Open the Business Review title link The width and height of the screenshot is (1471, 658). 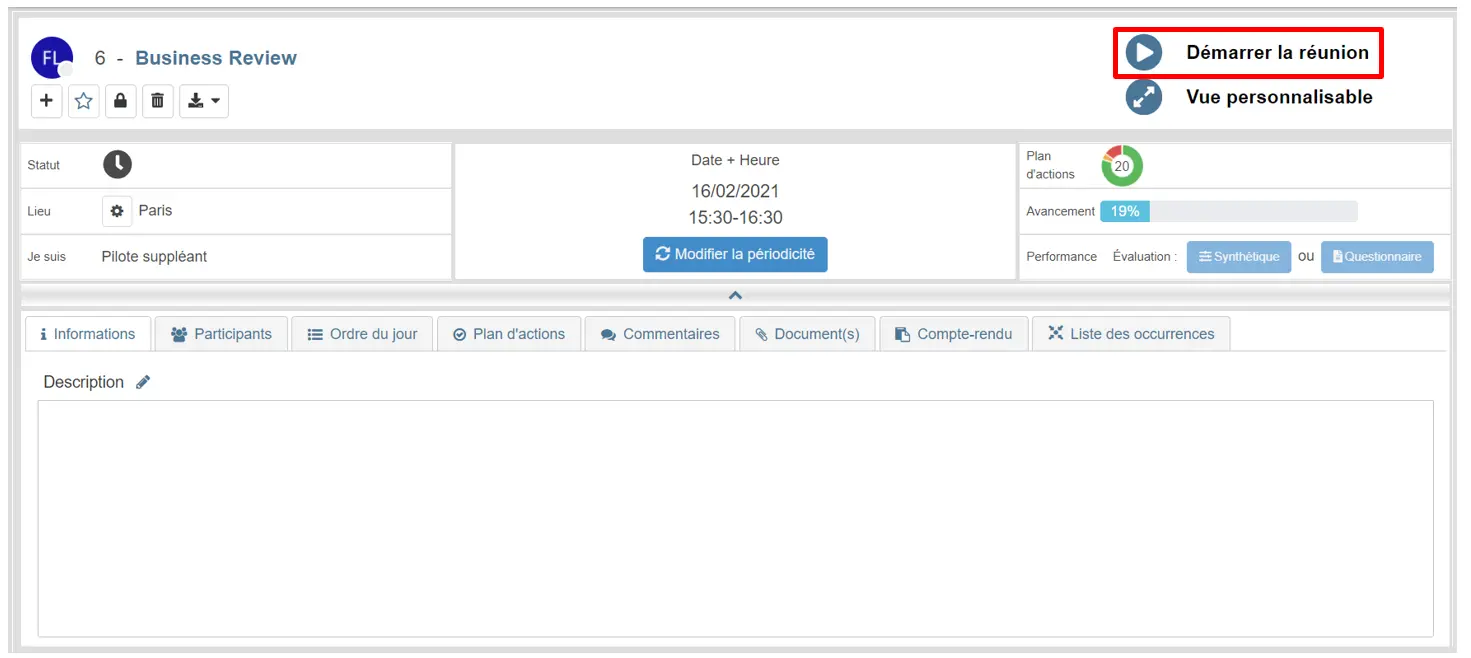click(216, 58)
